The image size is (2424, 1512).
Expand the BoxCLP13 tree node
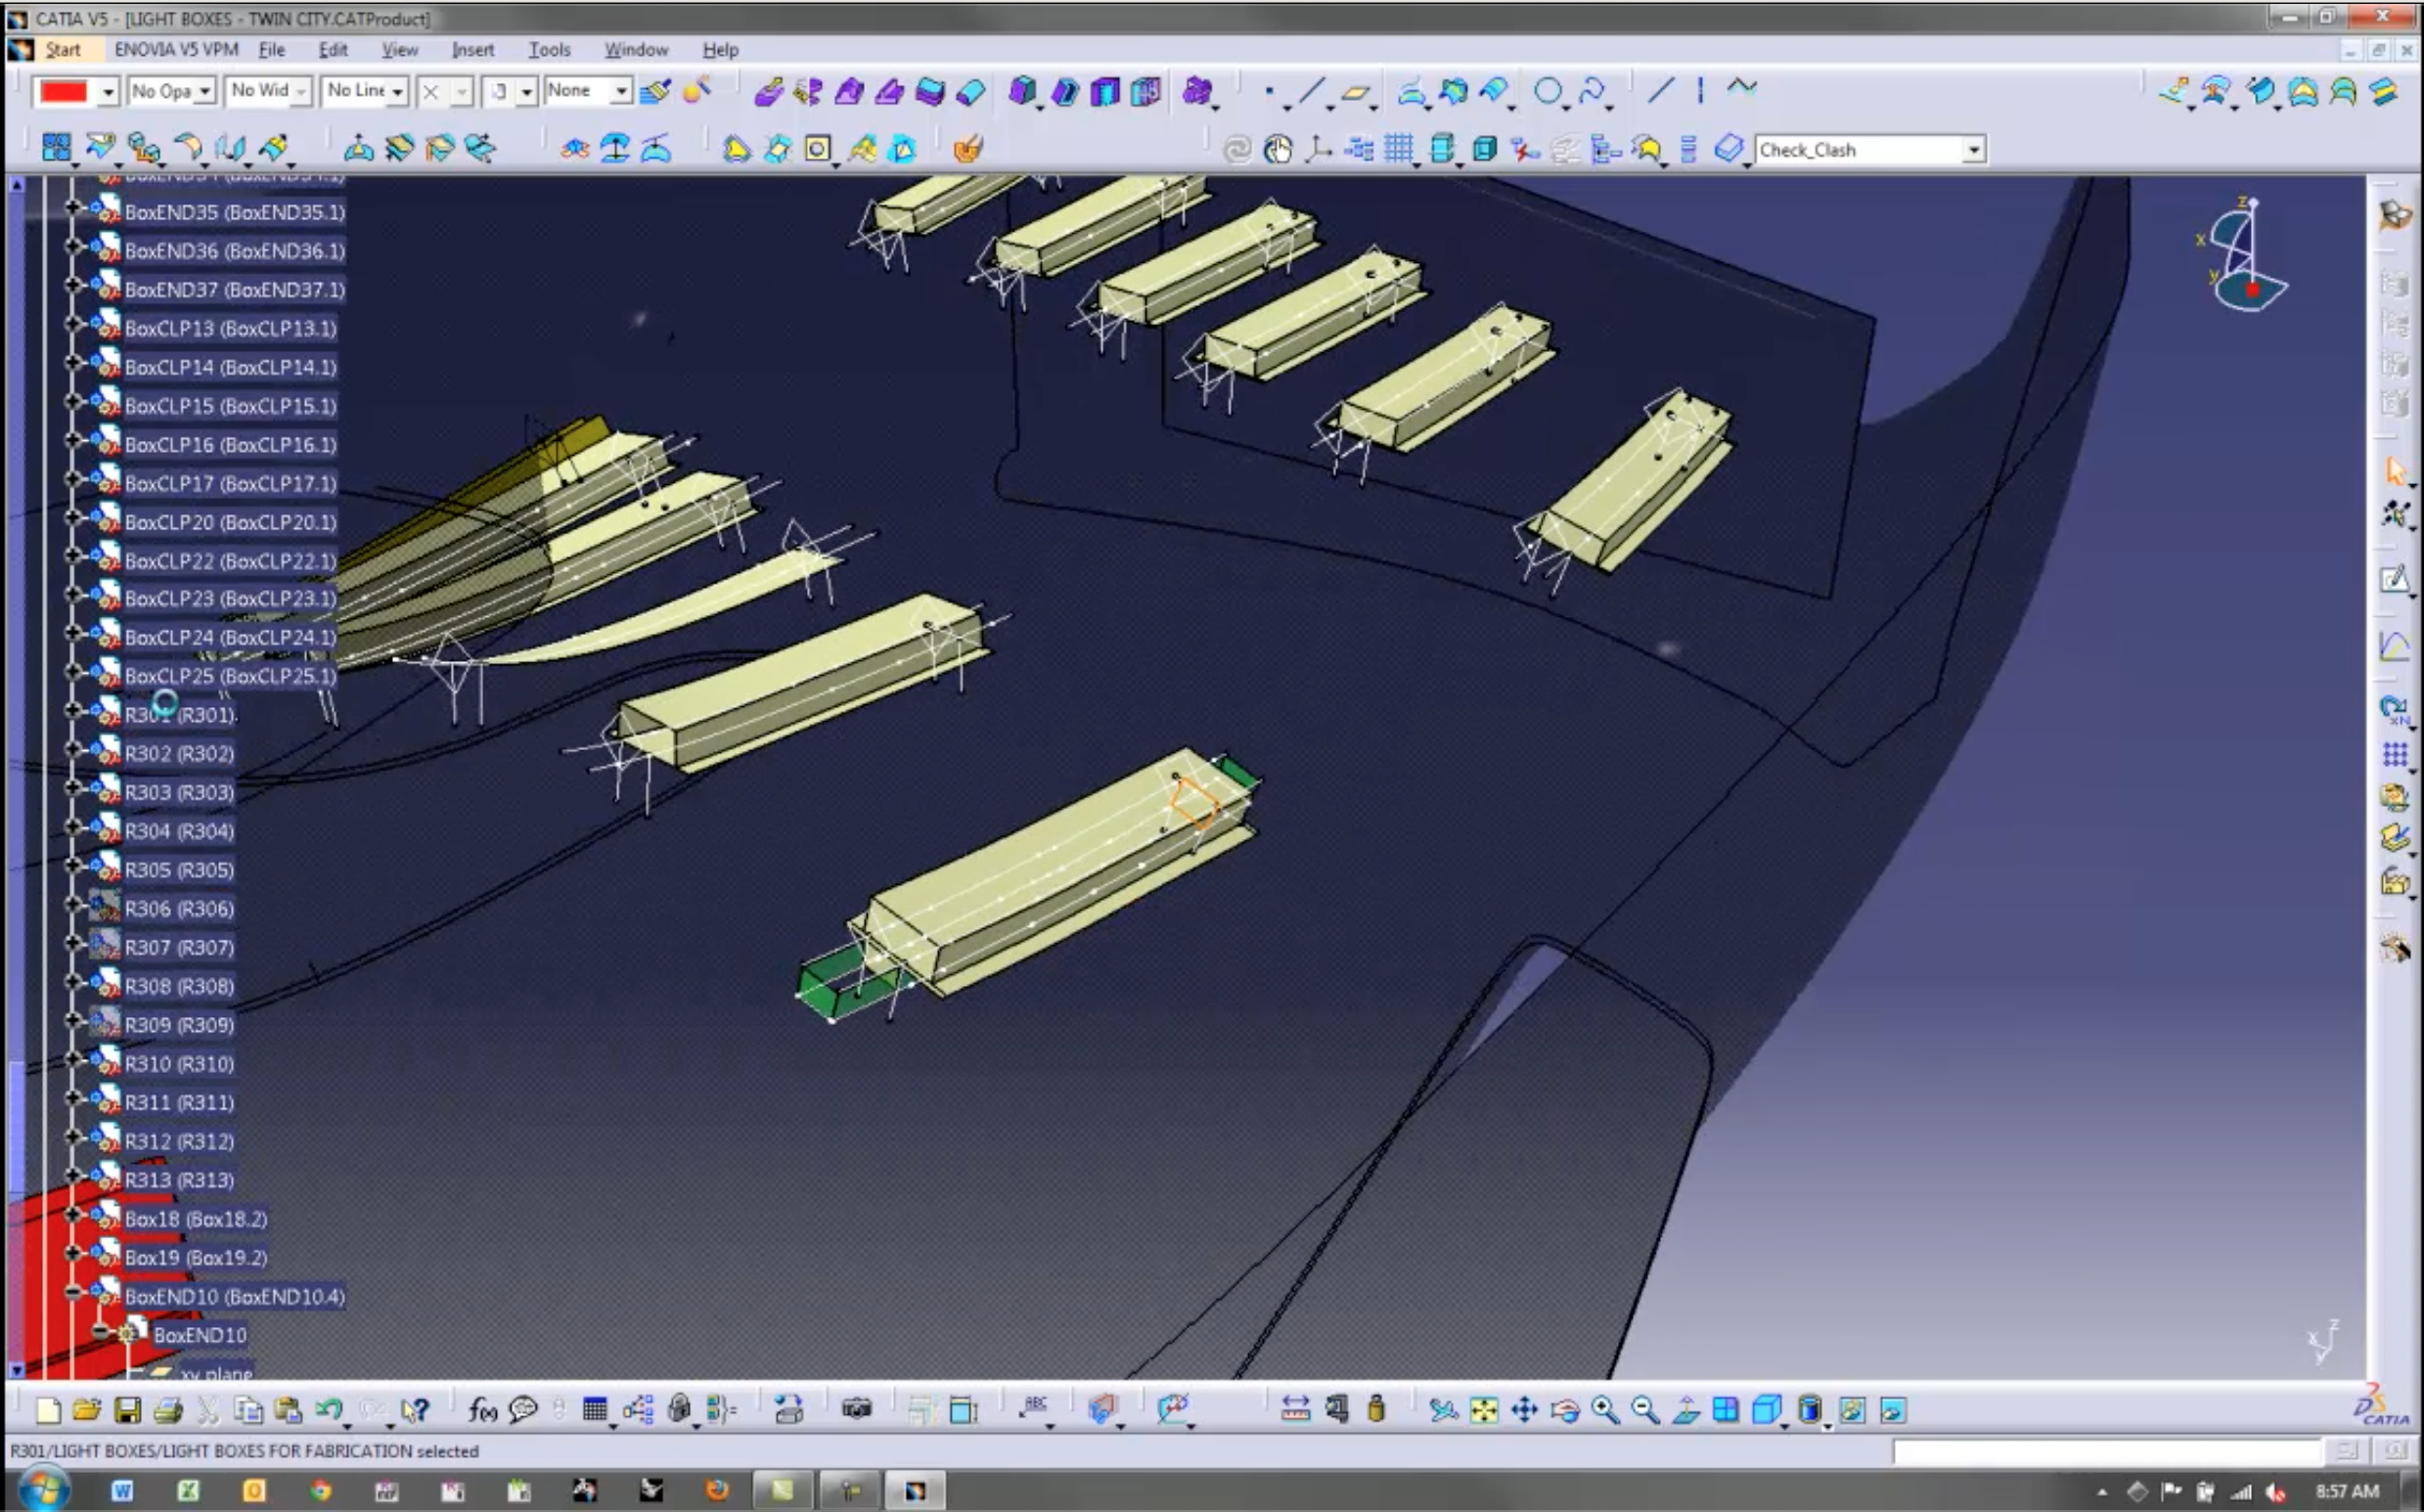coord(73,324)
